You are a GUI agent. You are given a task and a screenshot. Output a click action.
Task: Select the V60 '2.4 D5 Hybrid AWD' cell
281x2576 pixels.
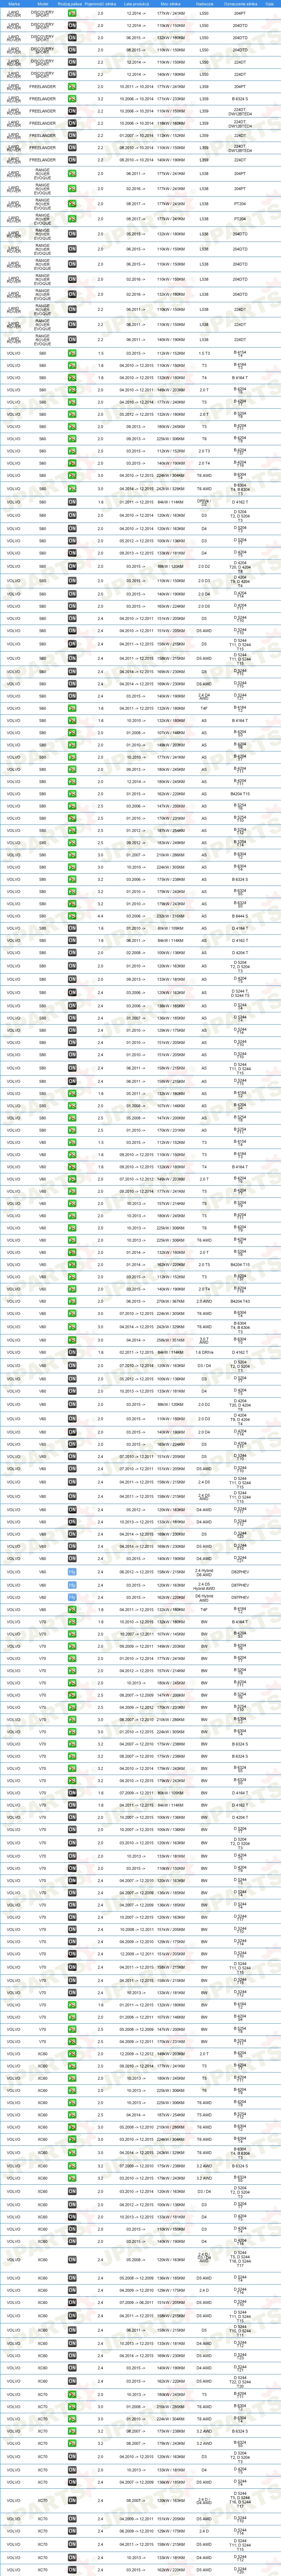204,1585
